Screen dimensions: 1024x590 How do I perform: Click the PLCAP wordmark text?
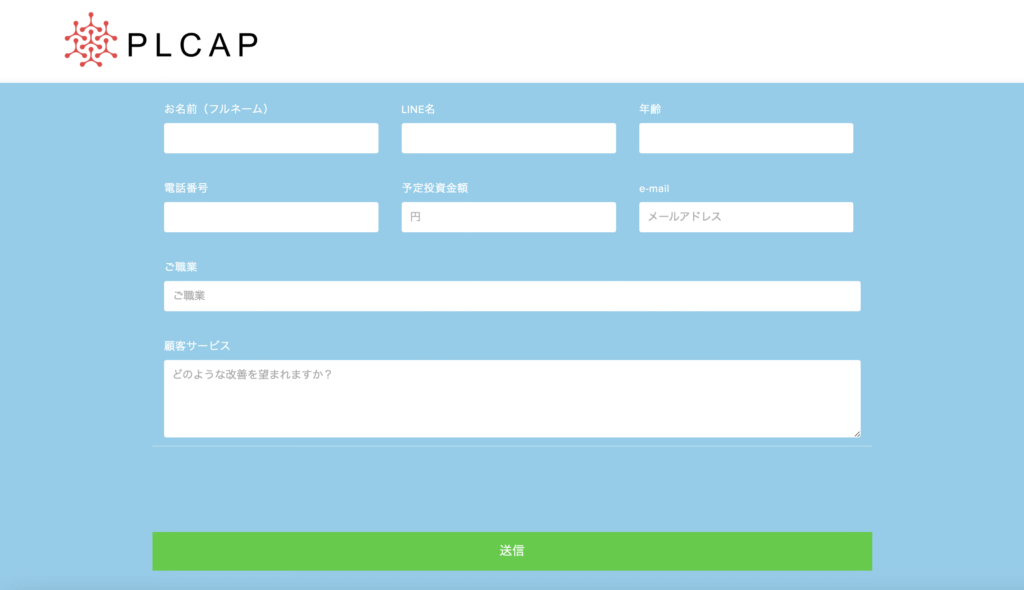[193, 45]
